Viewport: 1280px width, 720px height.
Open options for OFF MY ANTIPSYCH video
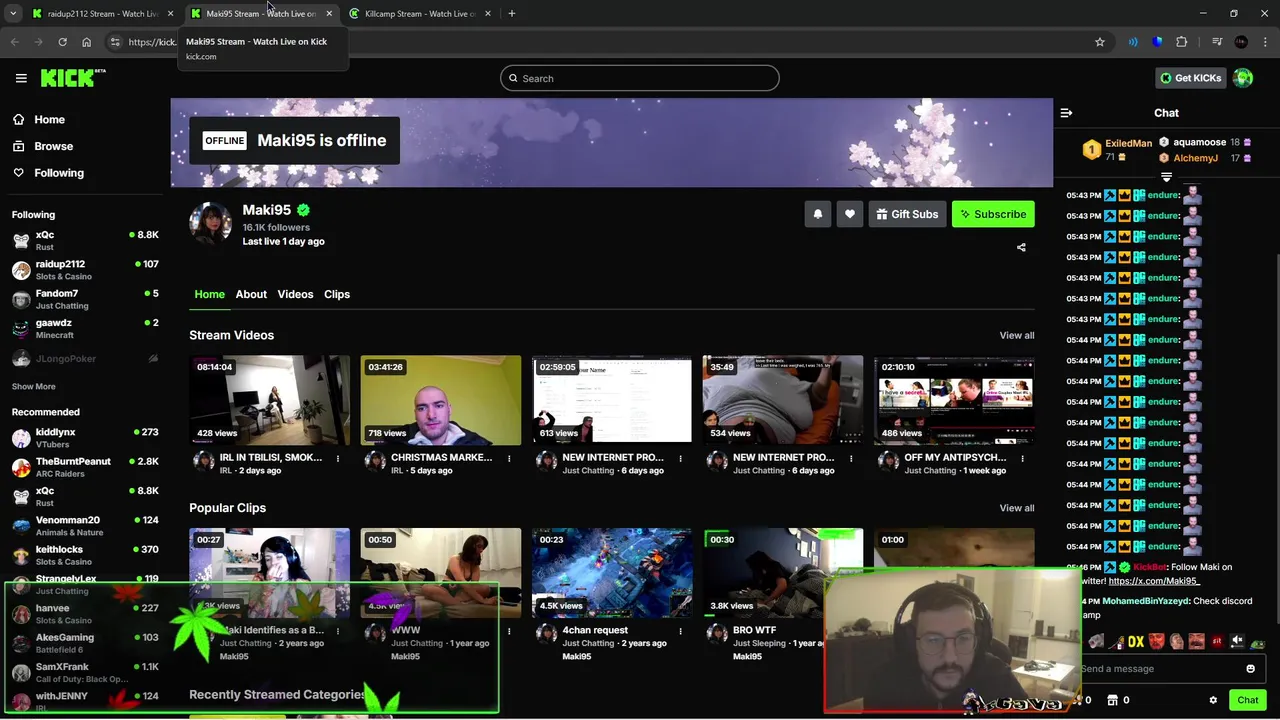pos(1022,458)
